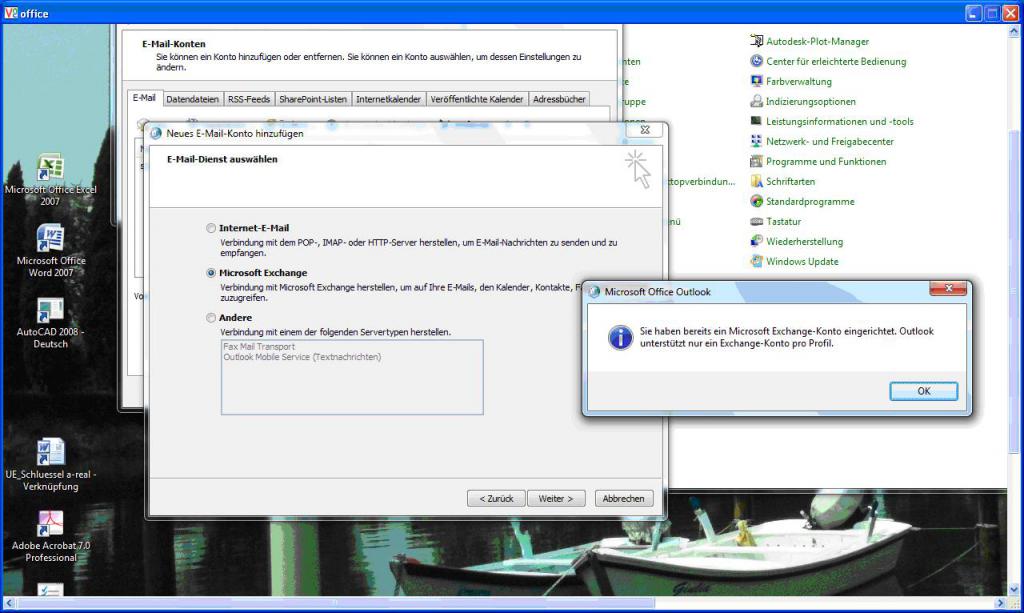Click the Farbverwaltung monitor icon
Image resolution: width=1024 pixels, height=613 pixels.
coord(756,82)
